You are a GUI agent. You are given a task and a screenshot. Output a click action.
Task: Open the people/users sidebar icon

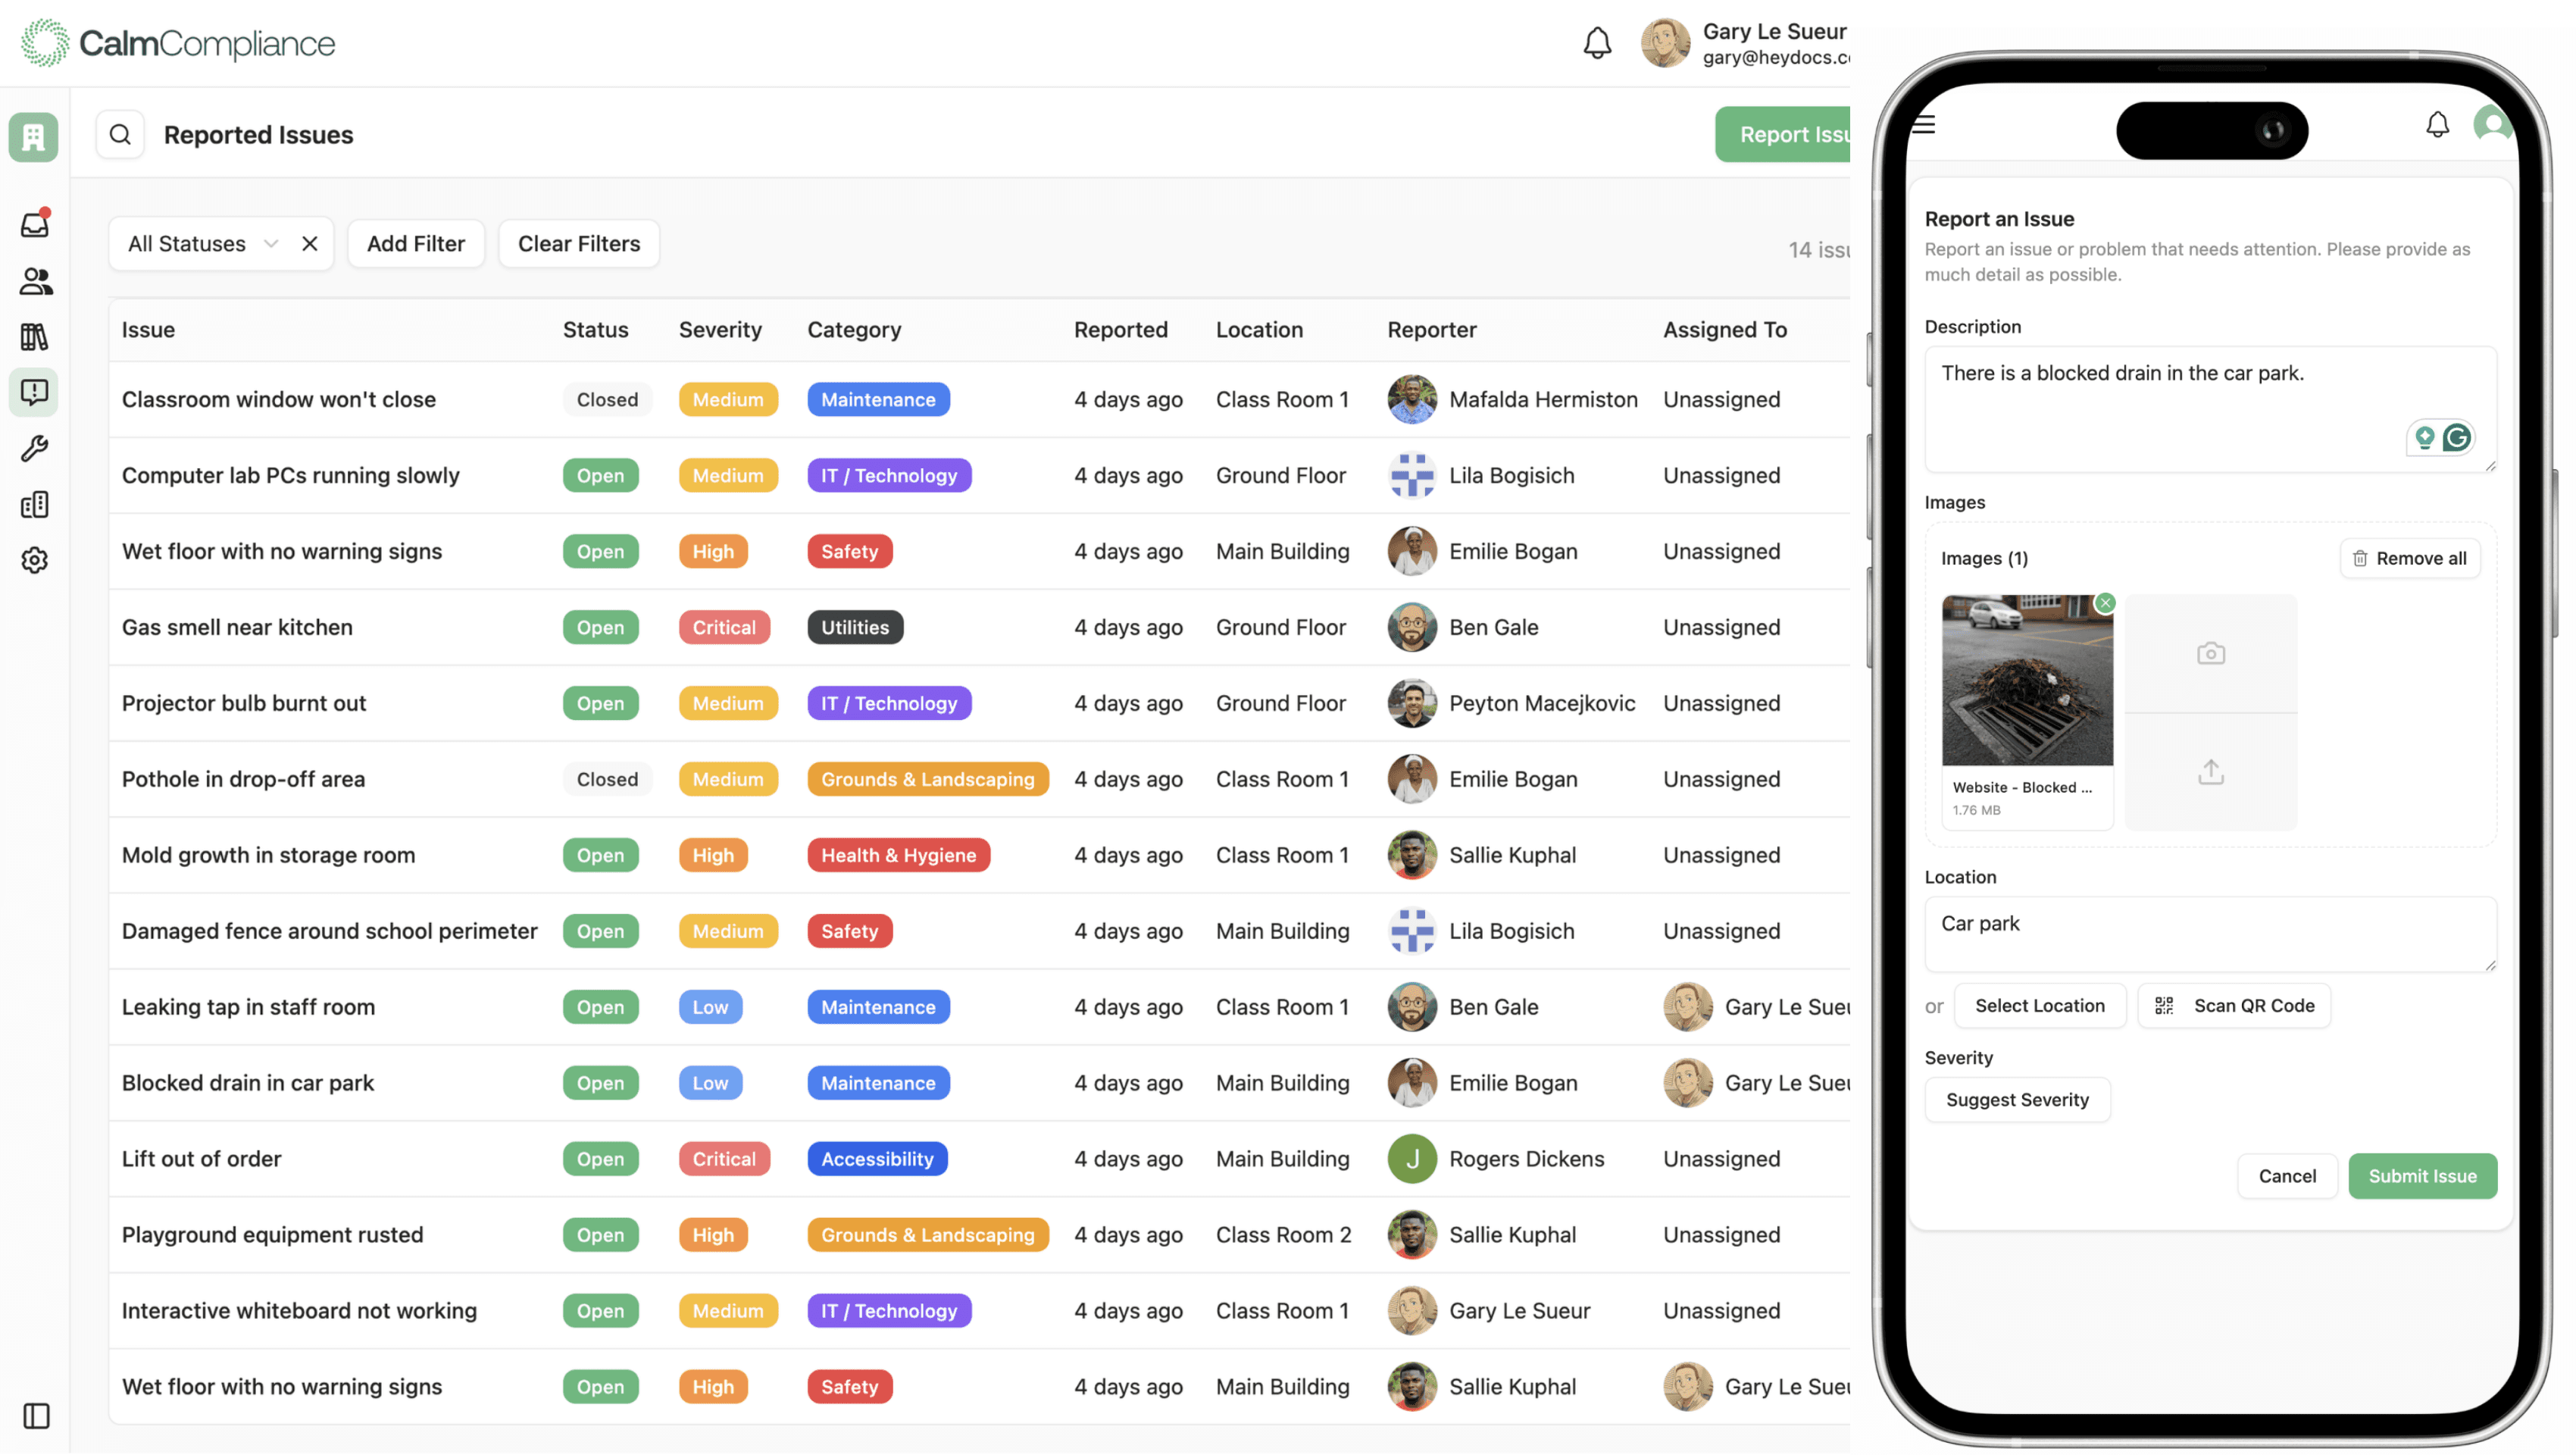[x=35, y=281]
